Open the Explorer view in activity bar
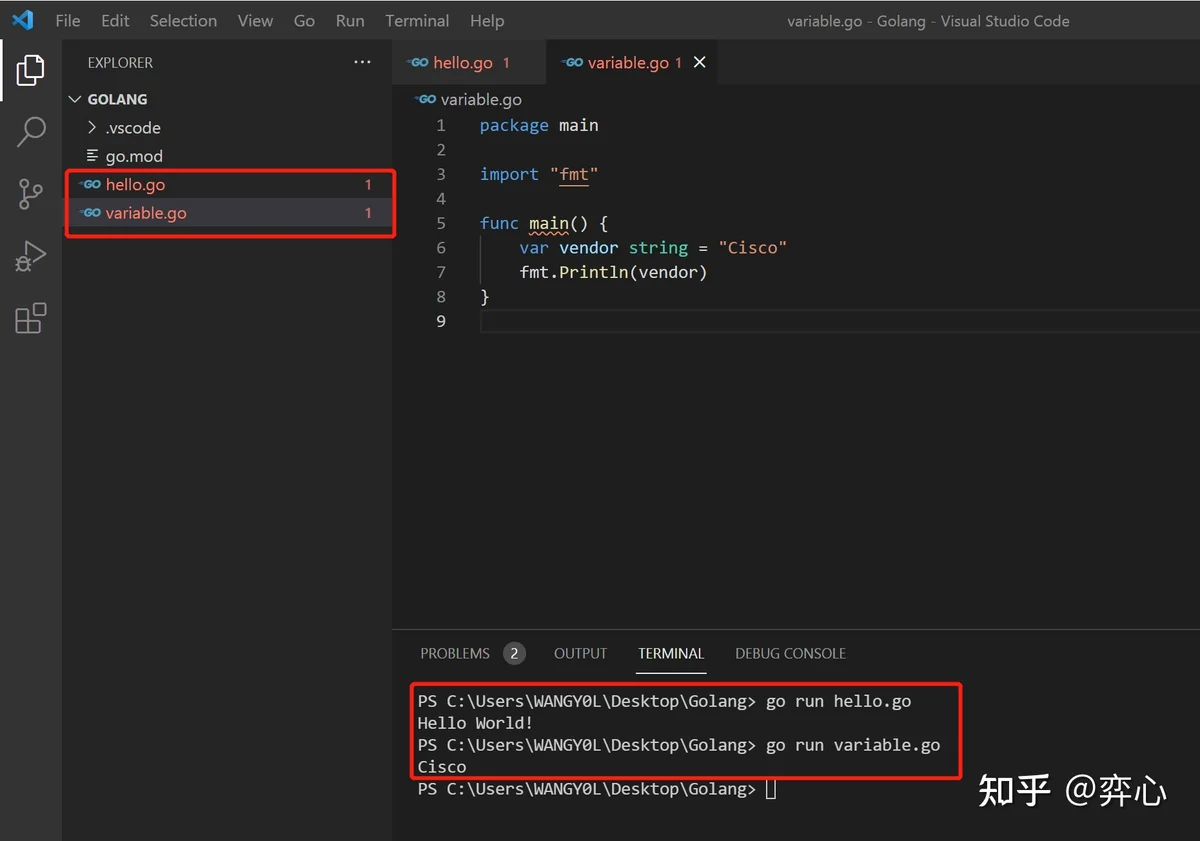Image resolution: width=1200 pixels, height=841 pixels. pos(31,70)
